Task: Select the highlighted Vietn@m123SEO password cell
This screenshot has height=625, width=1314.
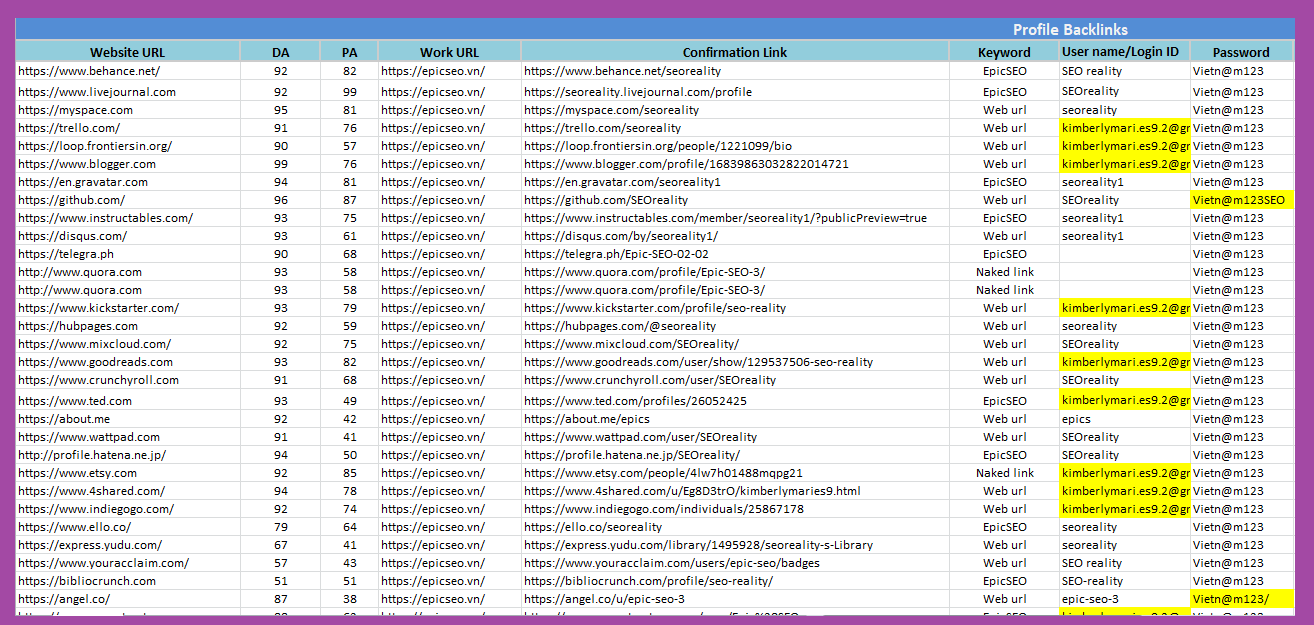Action: coord(1238,200)
